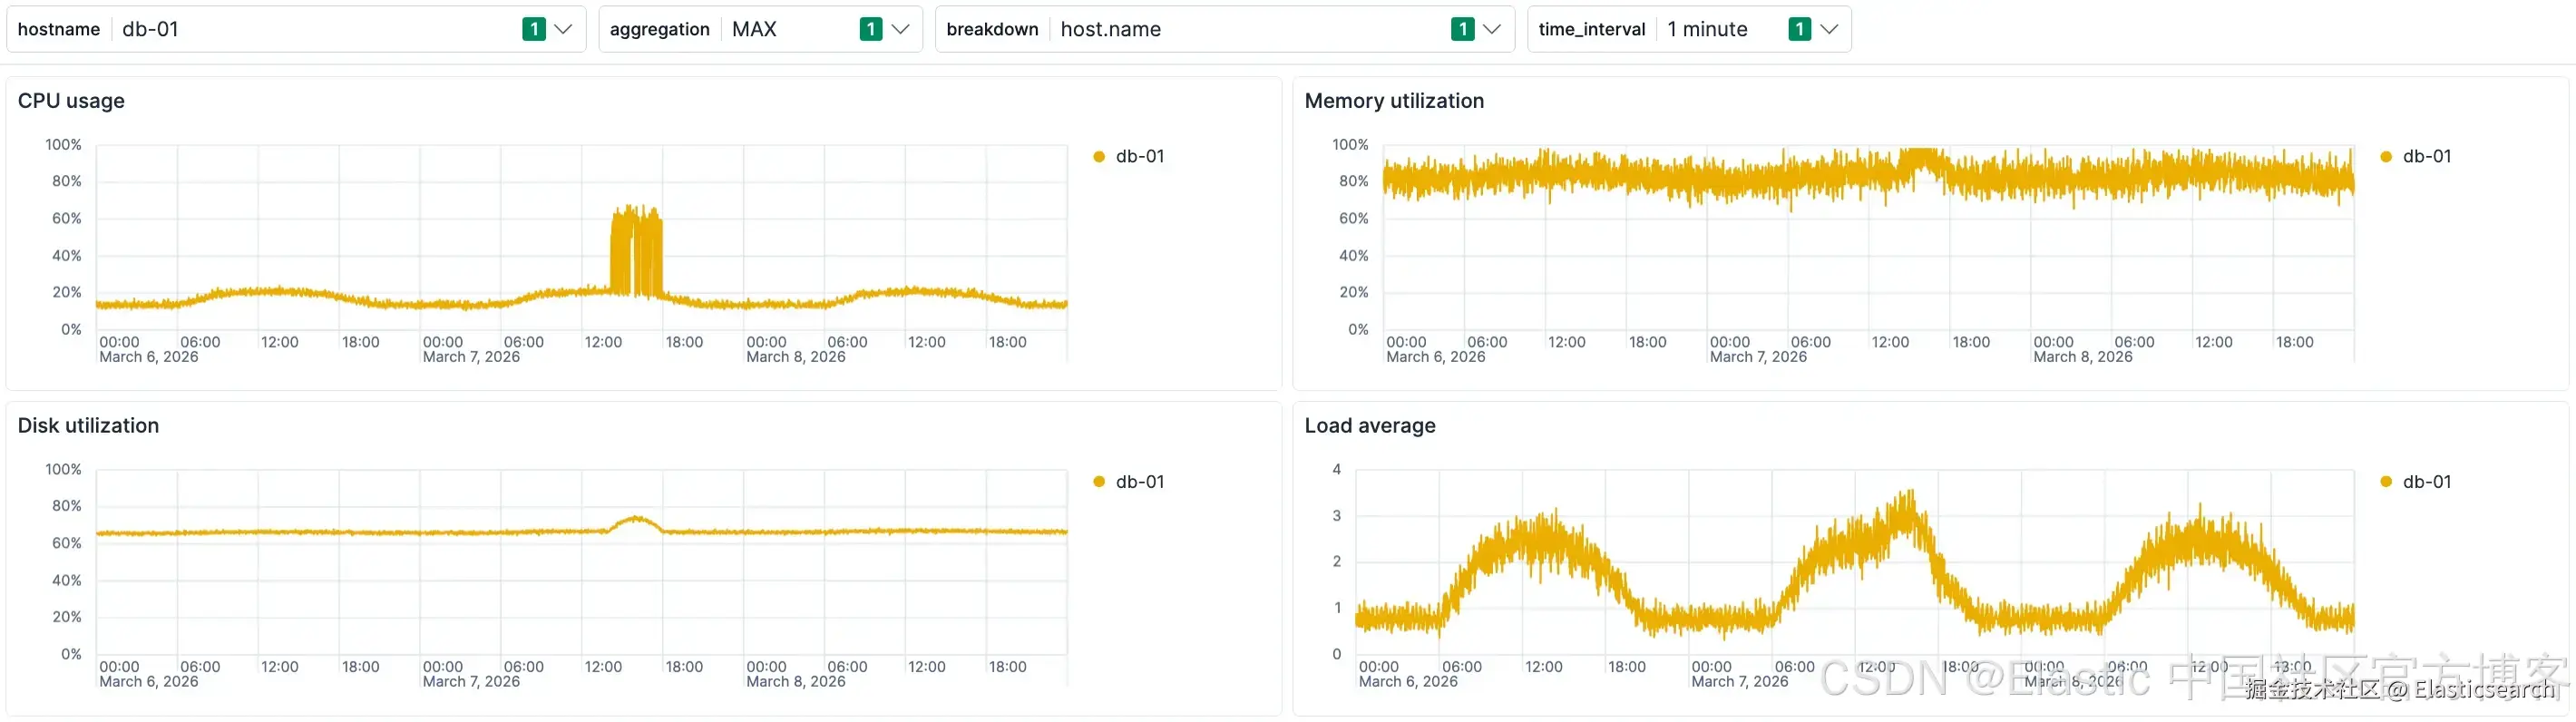Click the 3 axis label in Load average chart
The height and width of the screenshot is (722, 2576).
click(x=1337, y=516)
